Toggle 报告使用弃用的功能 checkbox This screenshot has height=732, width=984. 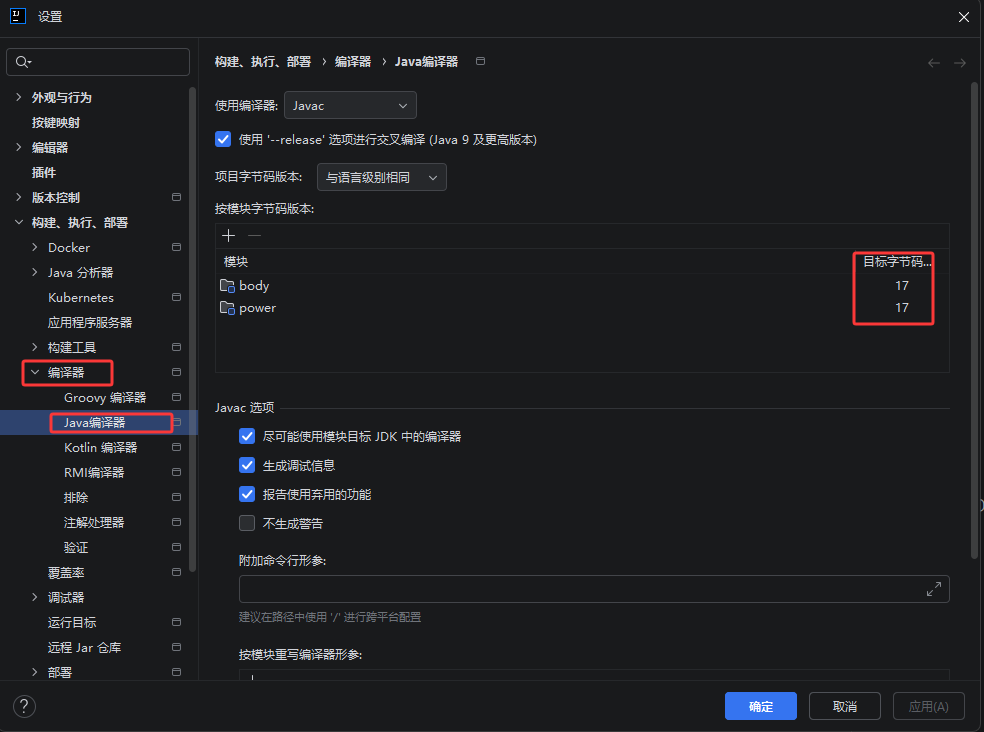247,494
